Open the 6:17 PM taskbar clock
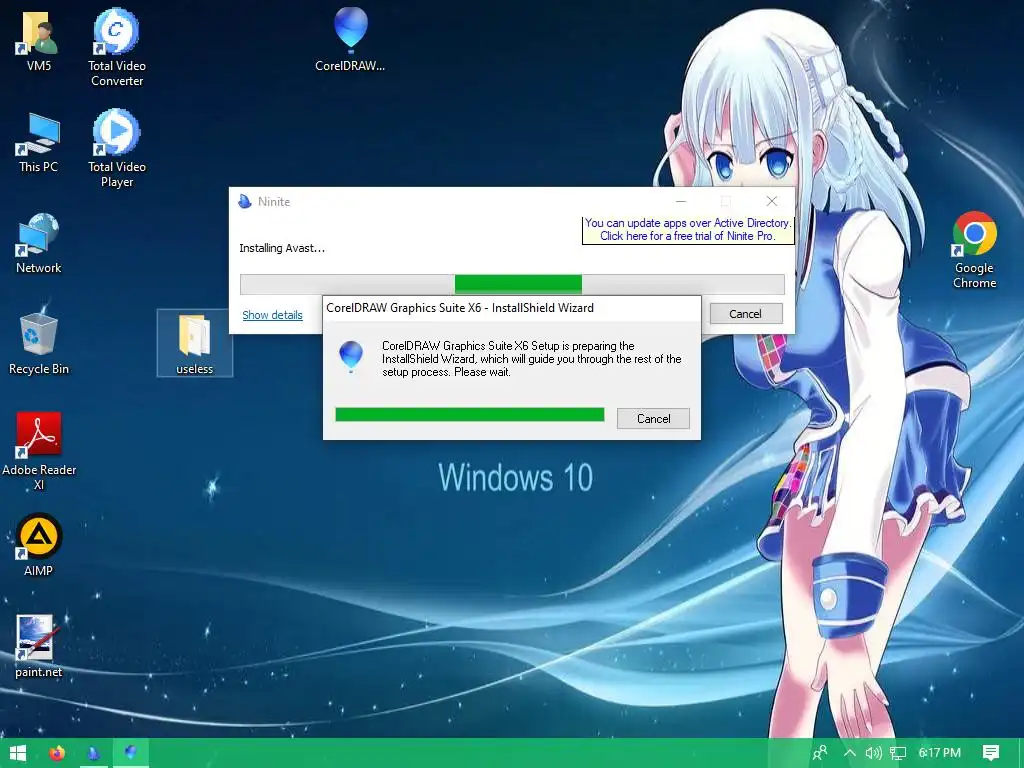This screenshot has width=1024, height=768. [940, 753]
